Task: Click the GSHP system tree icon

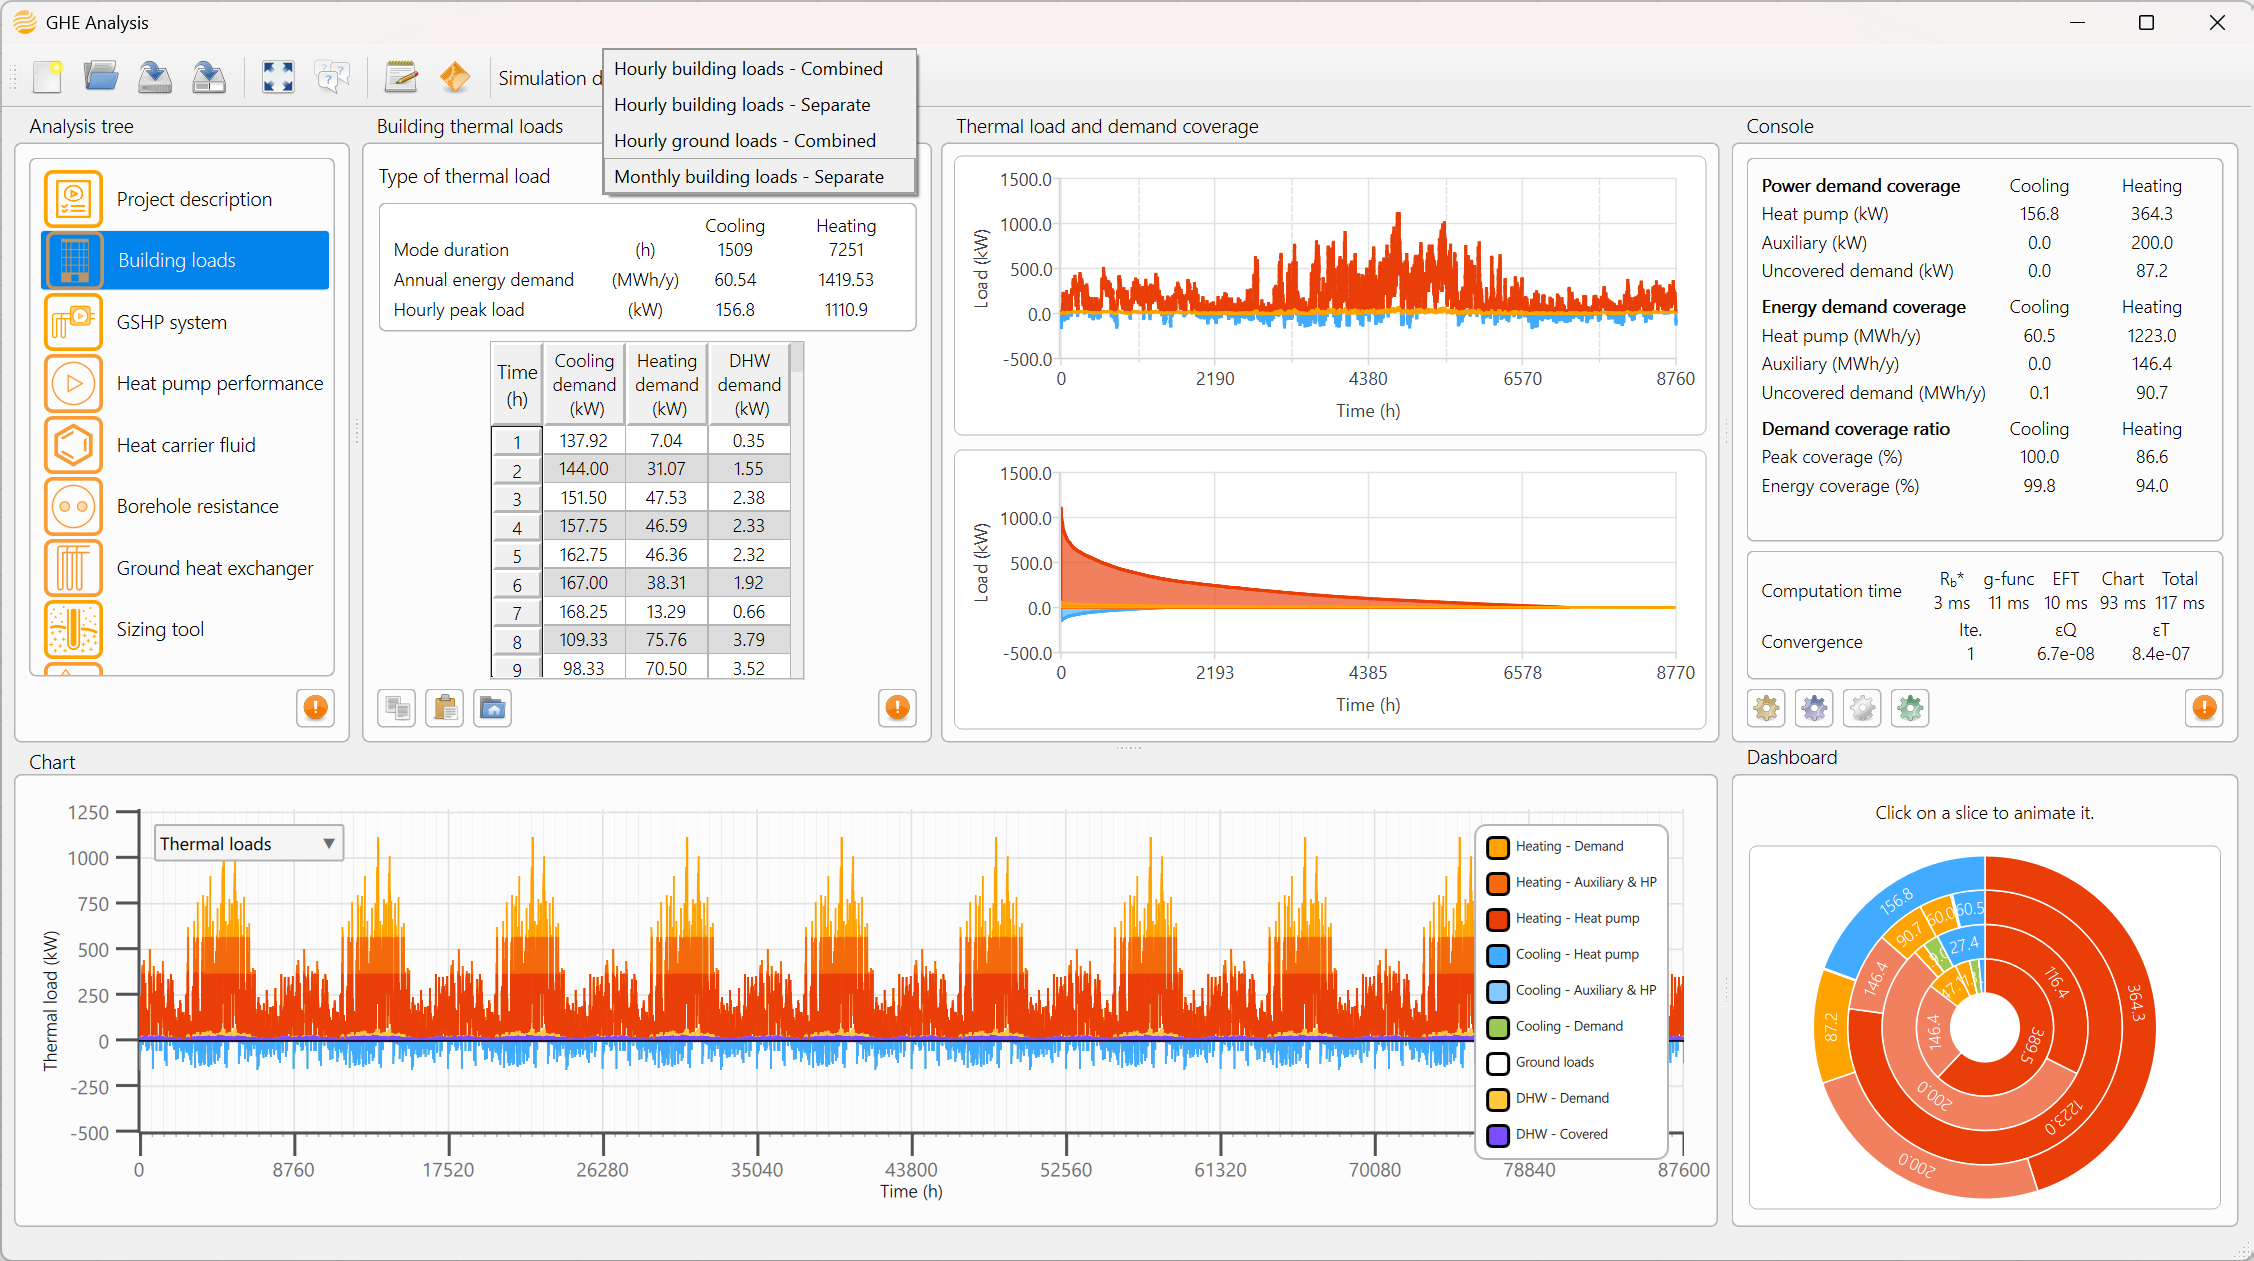Action: 73,322
